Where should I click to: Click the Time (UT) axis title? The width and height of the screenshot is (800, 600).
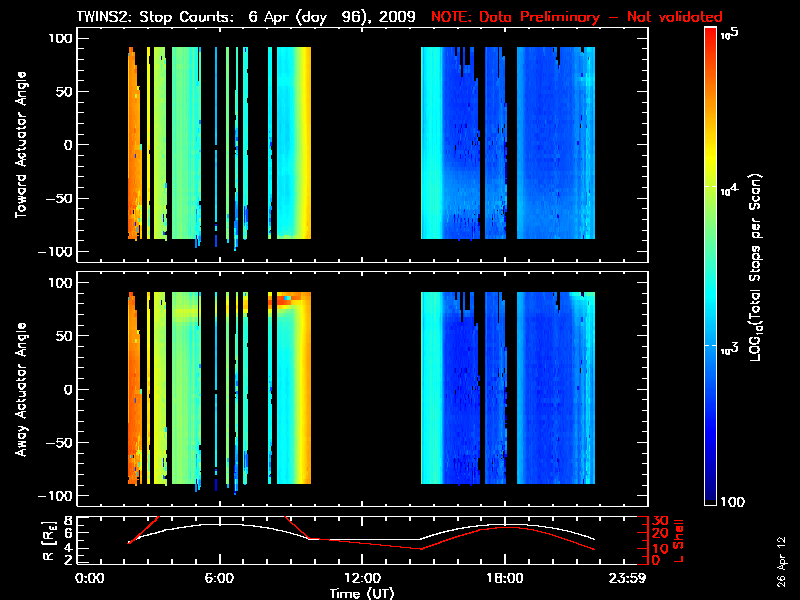pyautogui.click(x=362, y=592)
